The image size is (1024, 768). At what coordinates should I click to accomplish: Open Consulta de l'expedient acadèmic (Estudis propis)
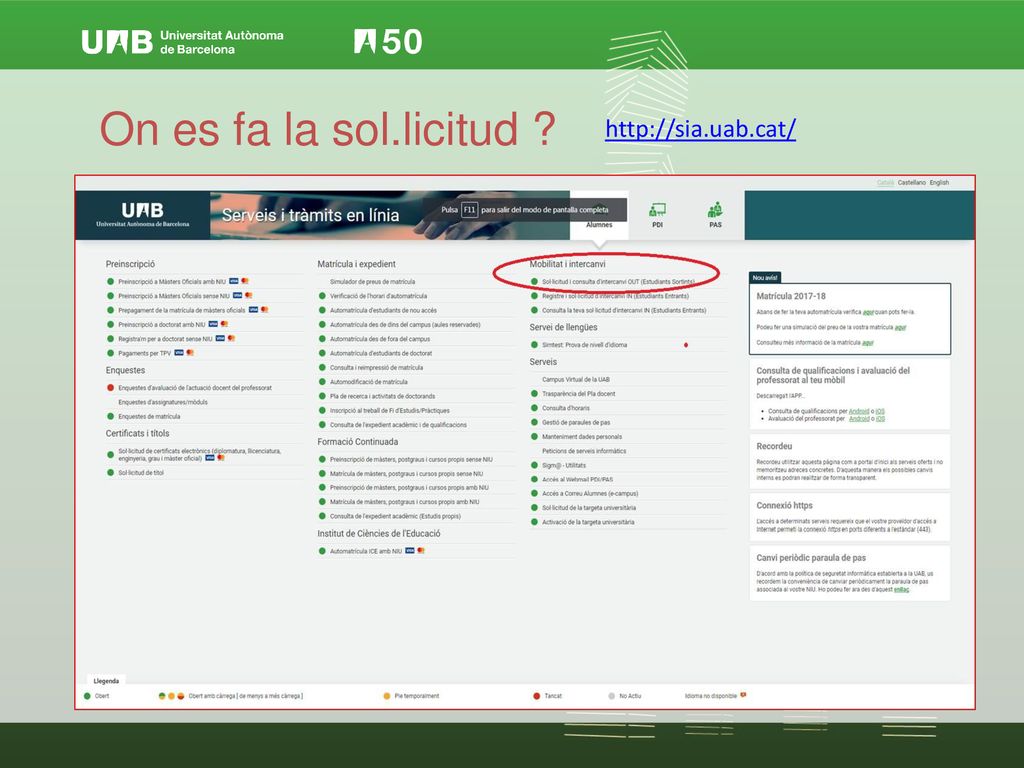click(395, 517)
